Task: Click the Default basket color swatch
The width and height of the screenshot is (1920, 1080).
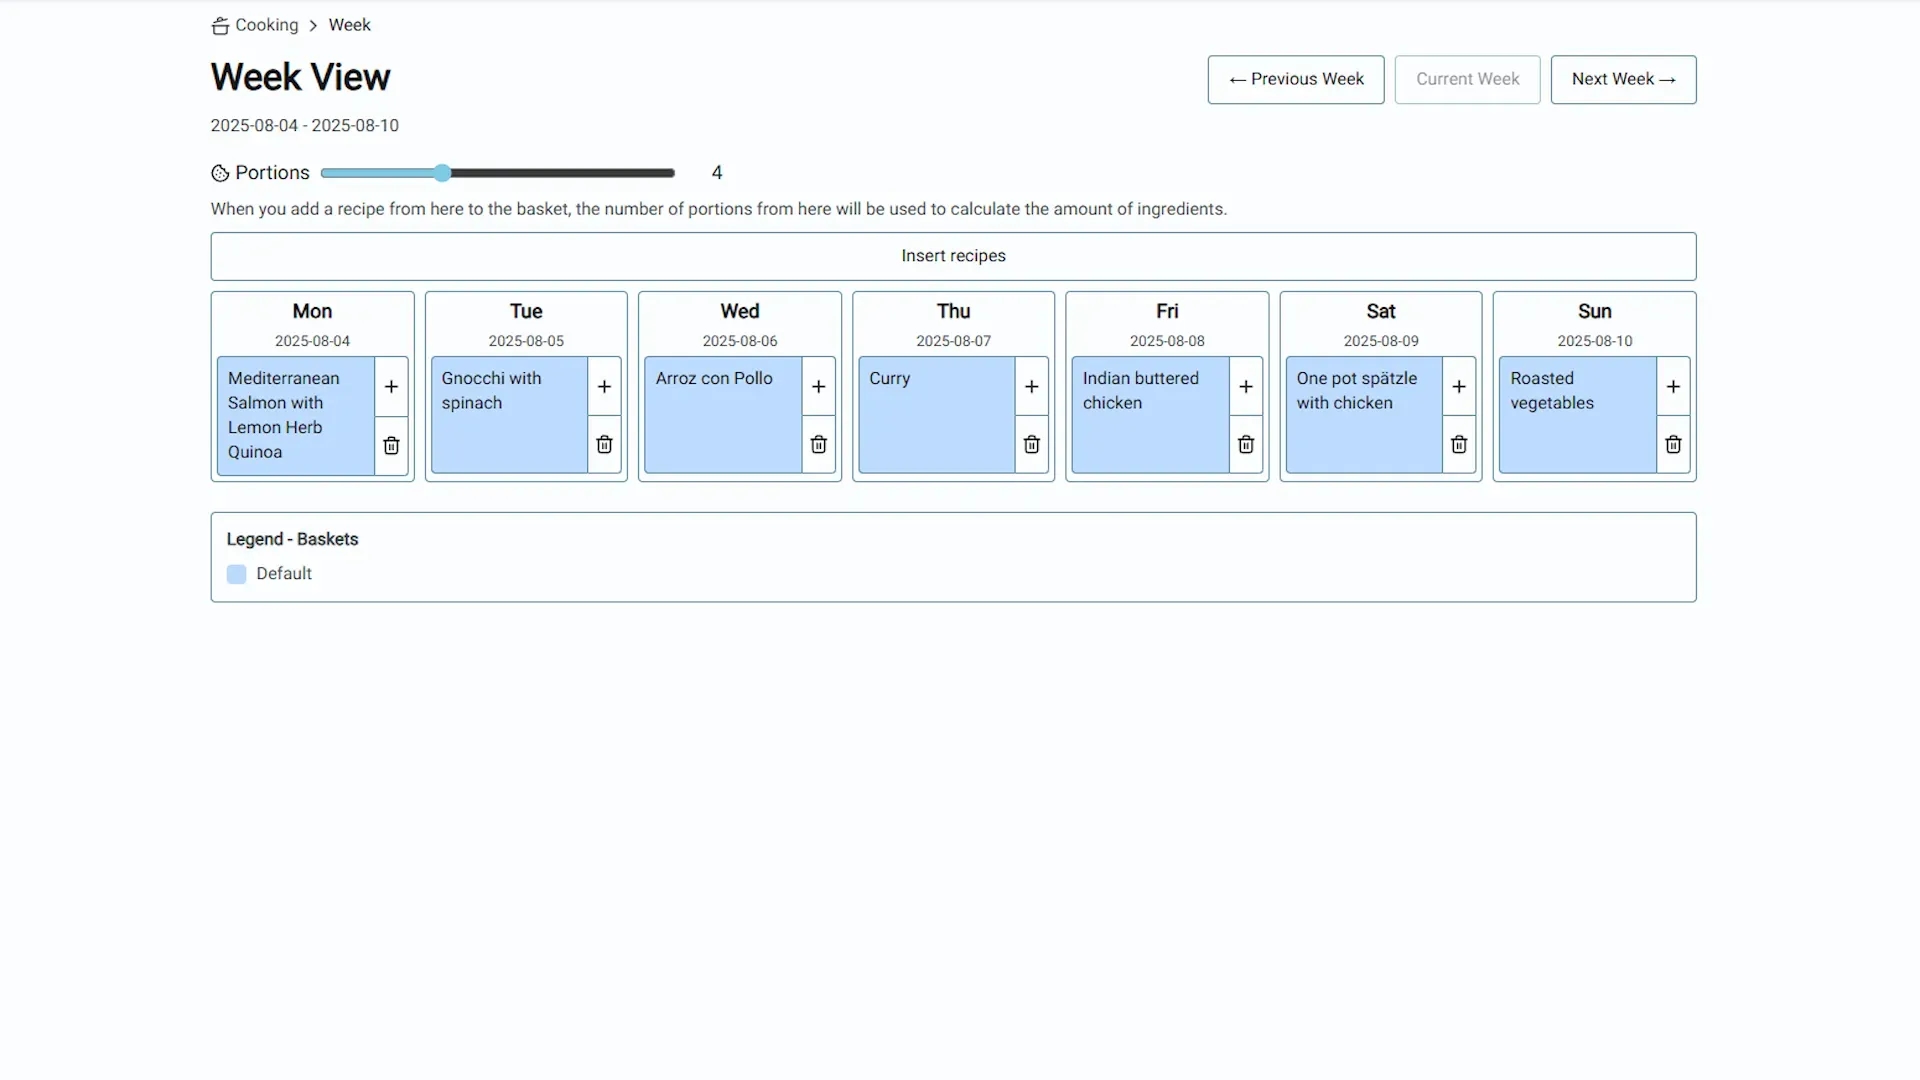Action: (x=236, y=574)
